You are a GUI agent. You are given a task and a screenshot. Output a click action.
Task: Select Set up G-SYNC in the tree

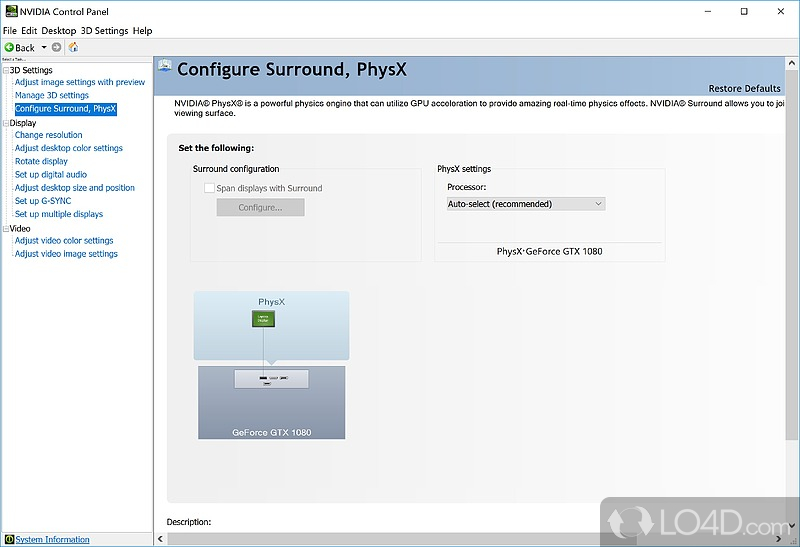pyautogui.click(x=42, y=201)
